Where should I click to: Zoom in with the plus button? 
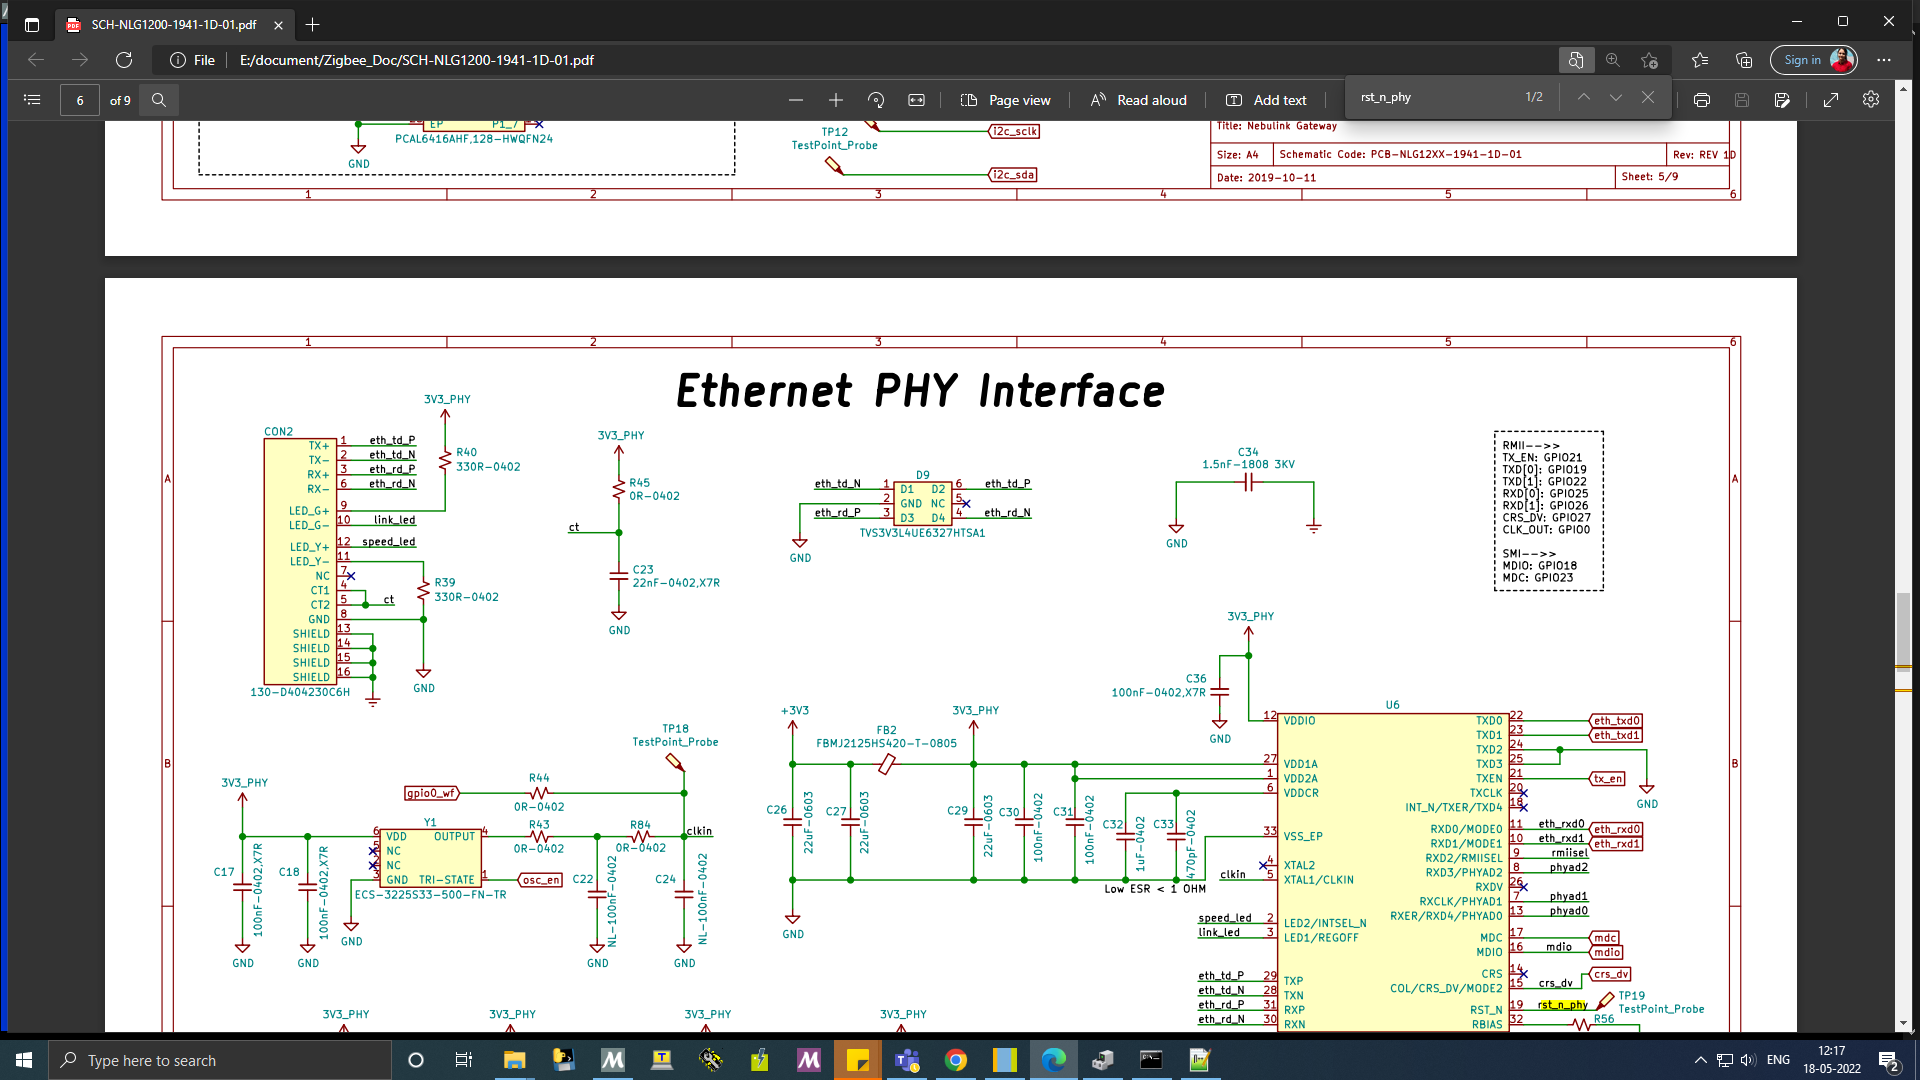pos(836,100)
